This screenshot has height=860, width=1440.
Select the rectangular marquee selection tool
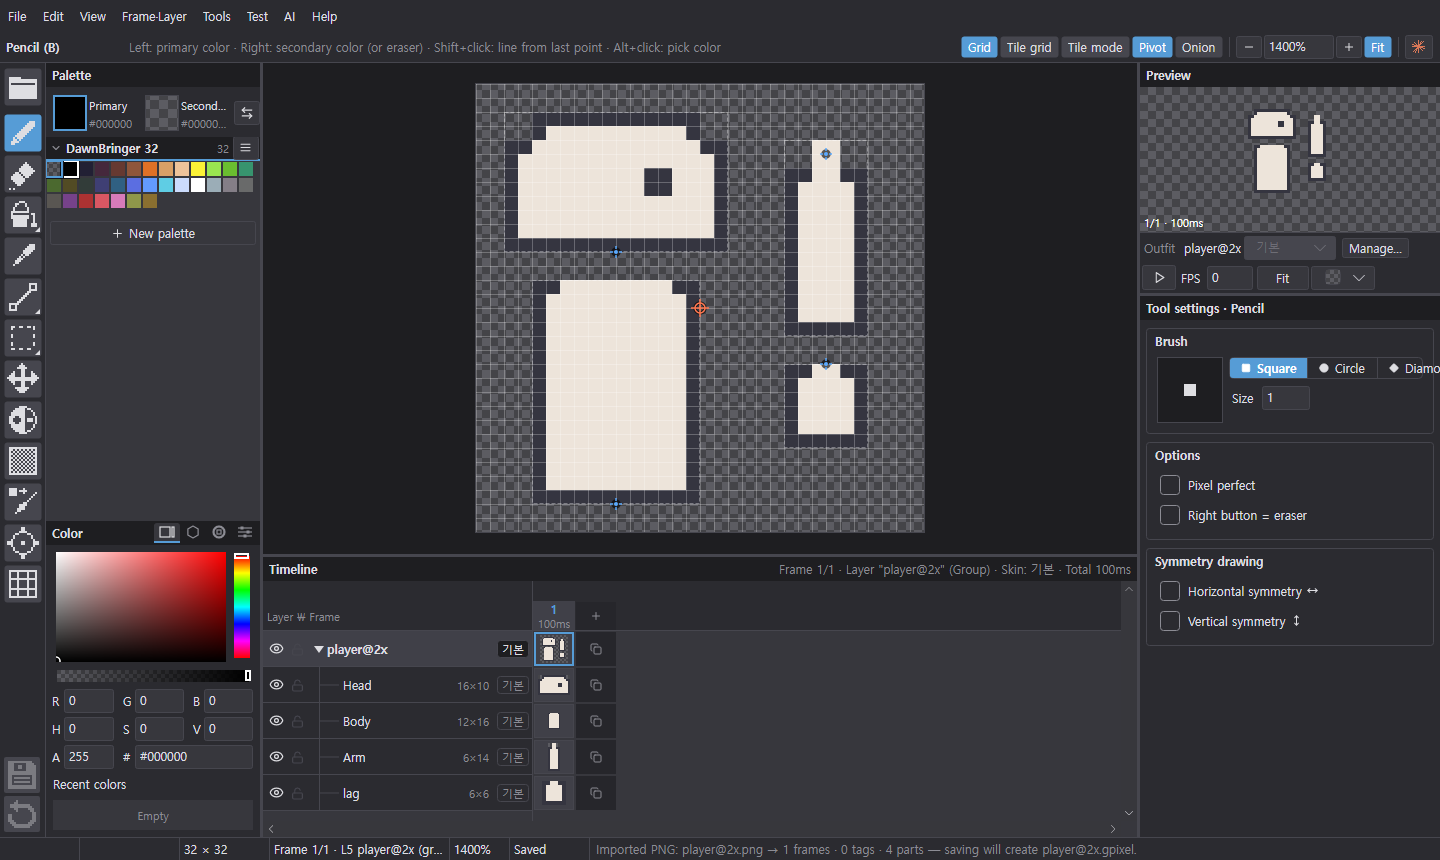(23, 338)
